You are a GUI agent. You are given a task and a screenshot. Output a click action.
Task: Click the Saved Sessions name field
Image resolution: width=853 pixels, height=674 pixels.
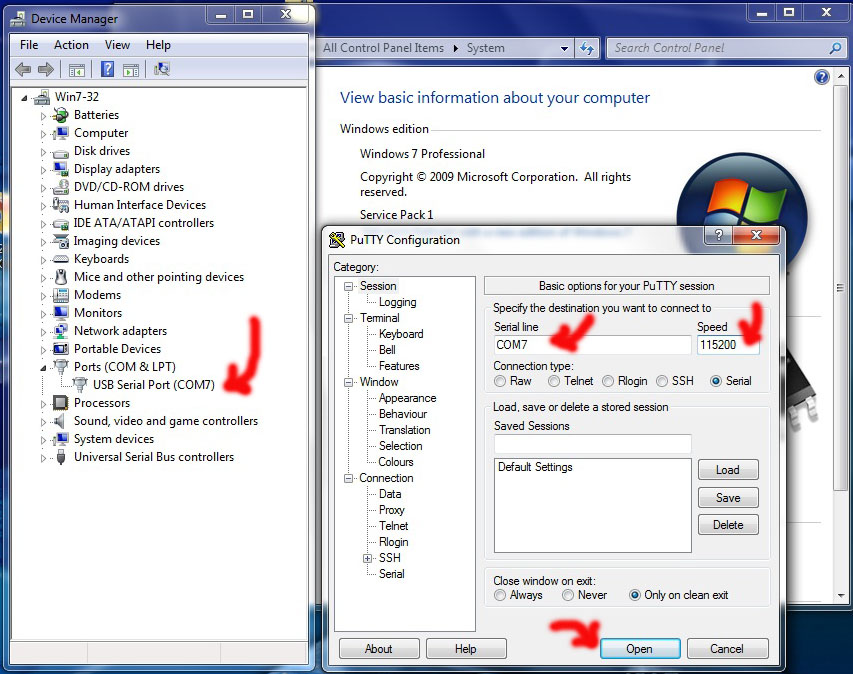point(592,444)
